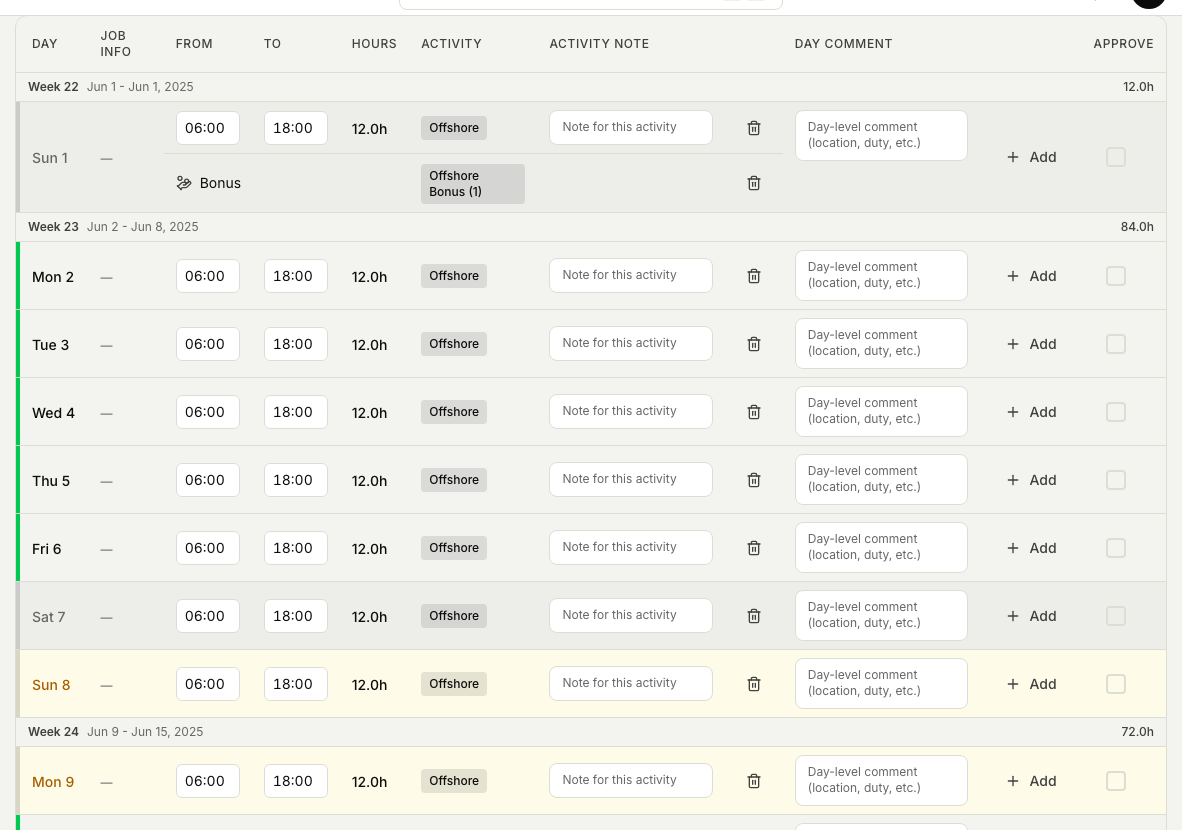This screenshot has height=830, width=1182.
Task: Approve the Mon 9 entry
Action: [x=1116, y=781]
